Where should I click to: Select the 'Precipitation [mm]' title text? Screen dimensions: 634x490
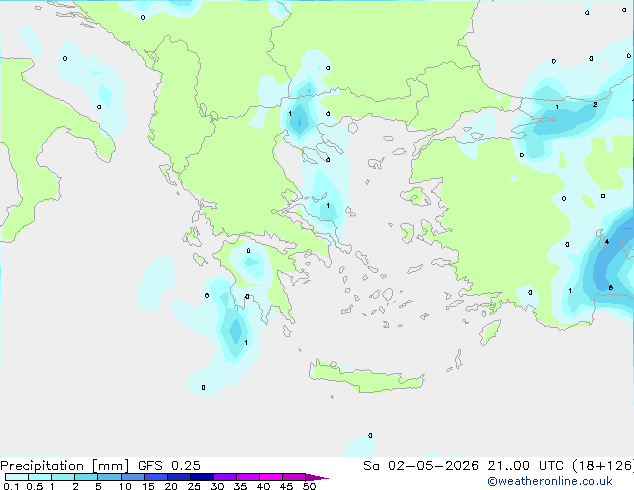point(65,466)
